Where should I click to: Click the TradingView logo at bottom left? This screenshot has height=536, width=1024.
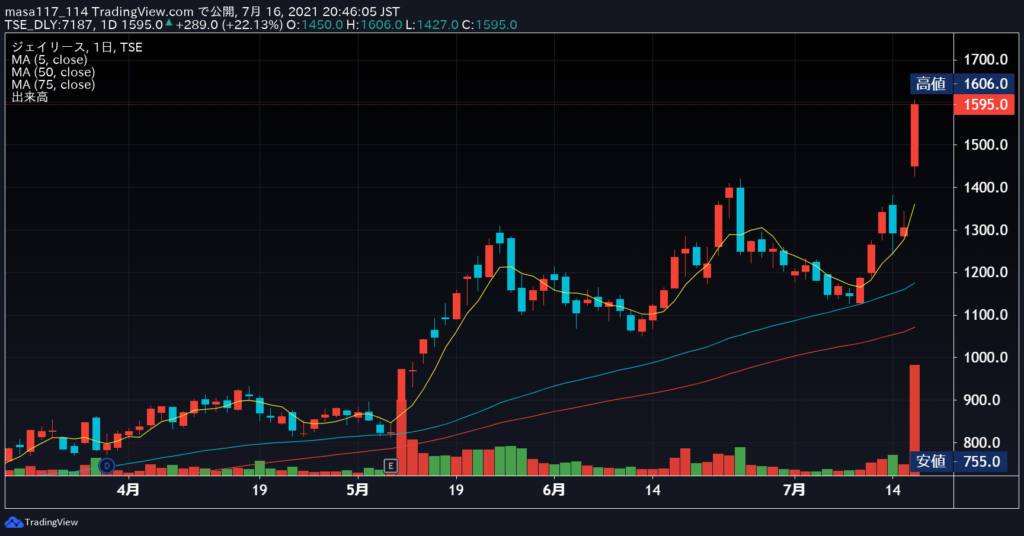41,522
